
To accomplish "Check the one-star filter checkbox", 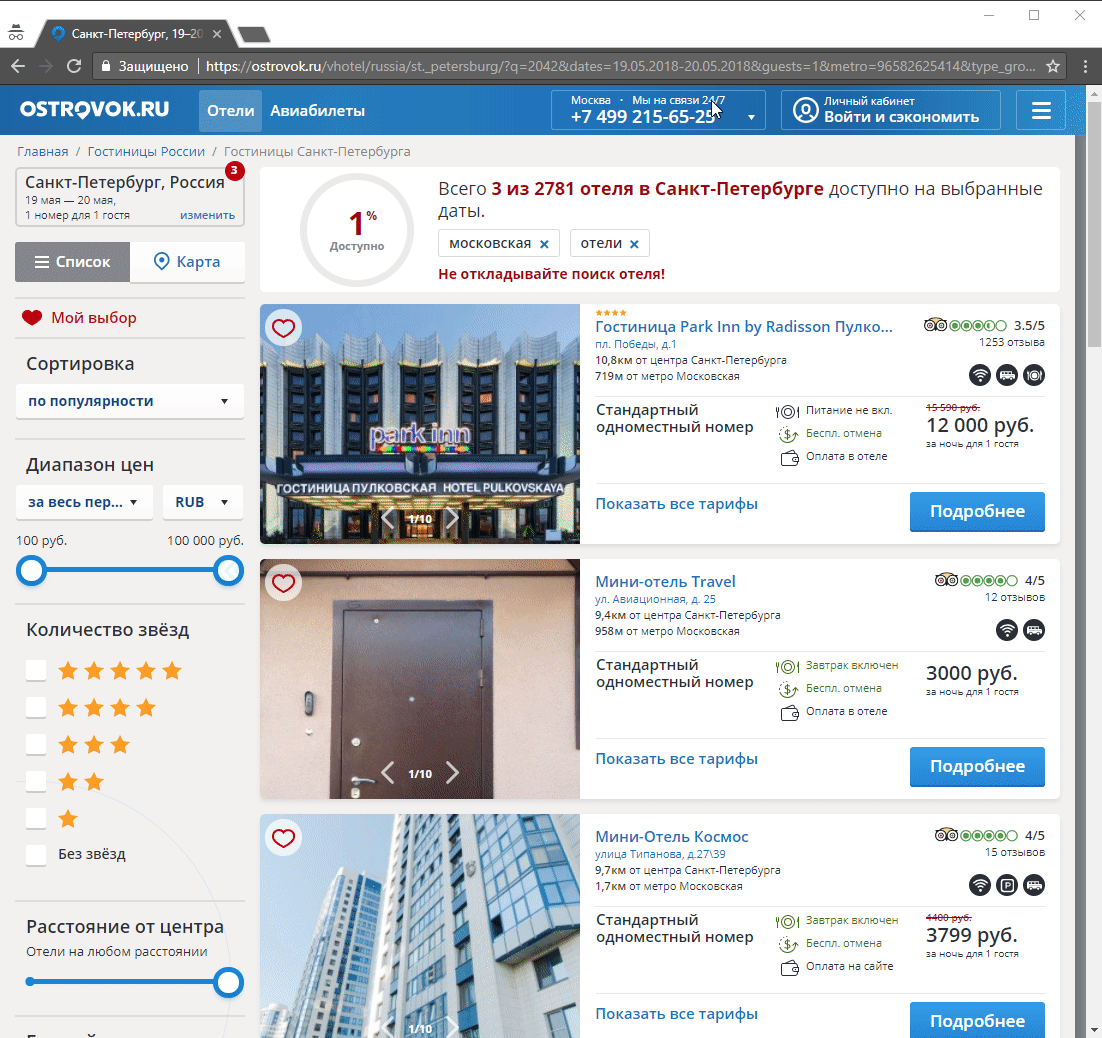I will (36, 818).
